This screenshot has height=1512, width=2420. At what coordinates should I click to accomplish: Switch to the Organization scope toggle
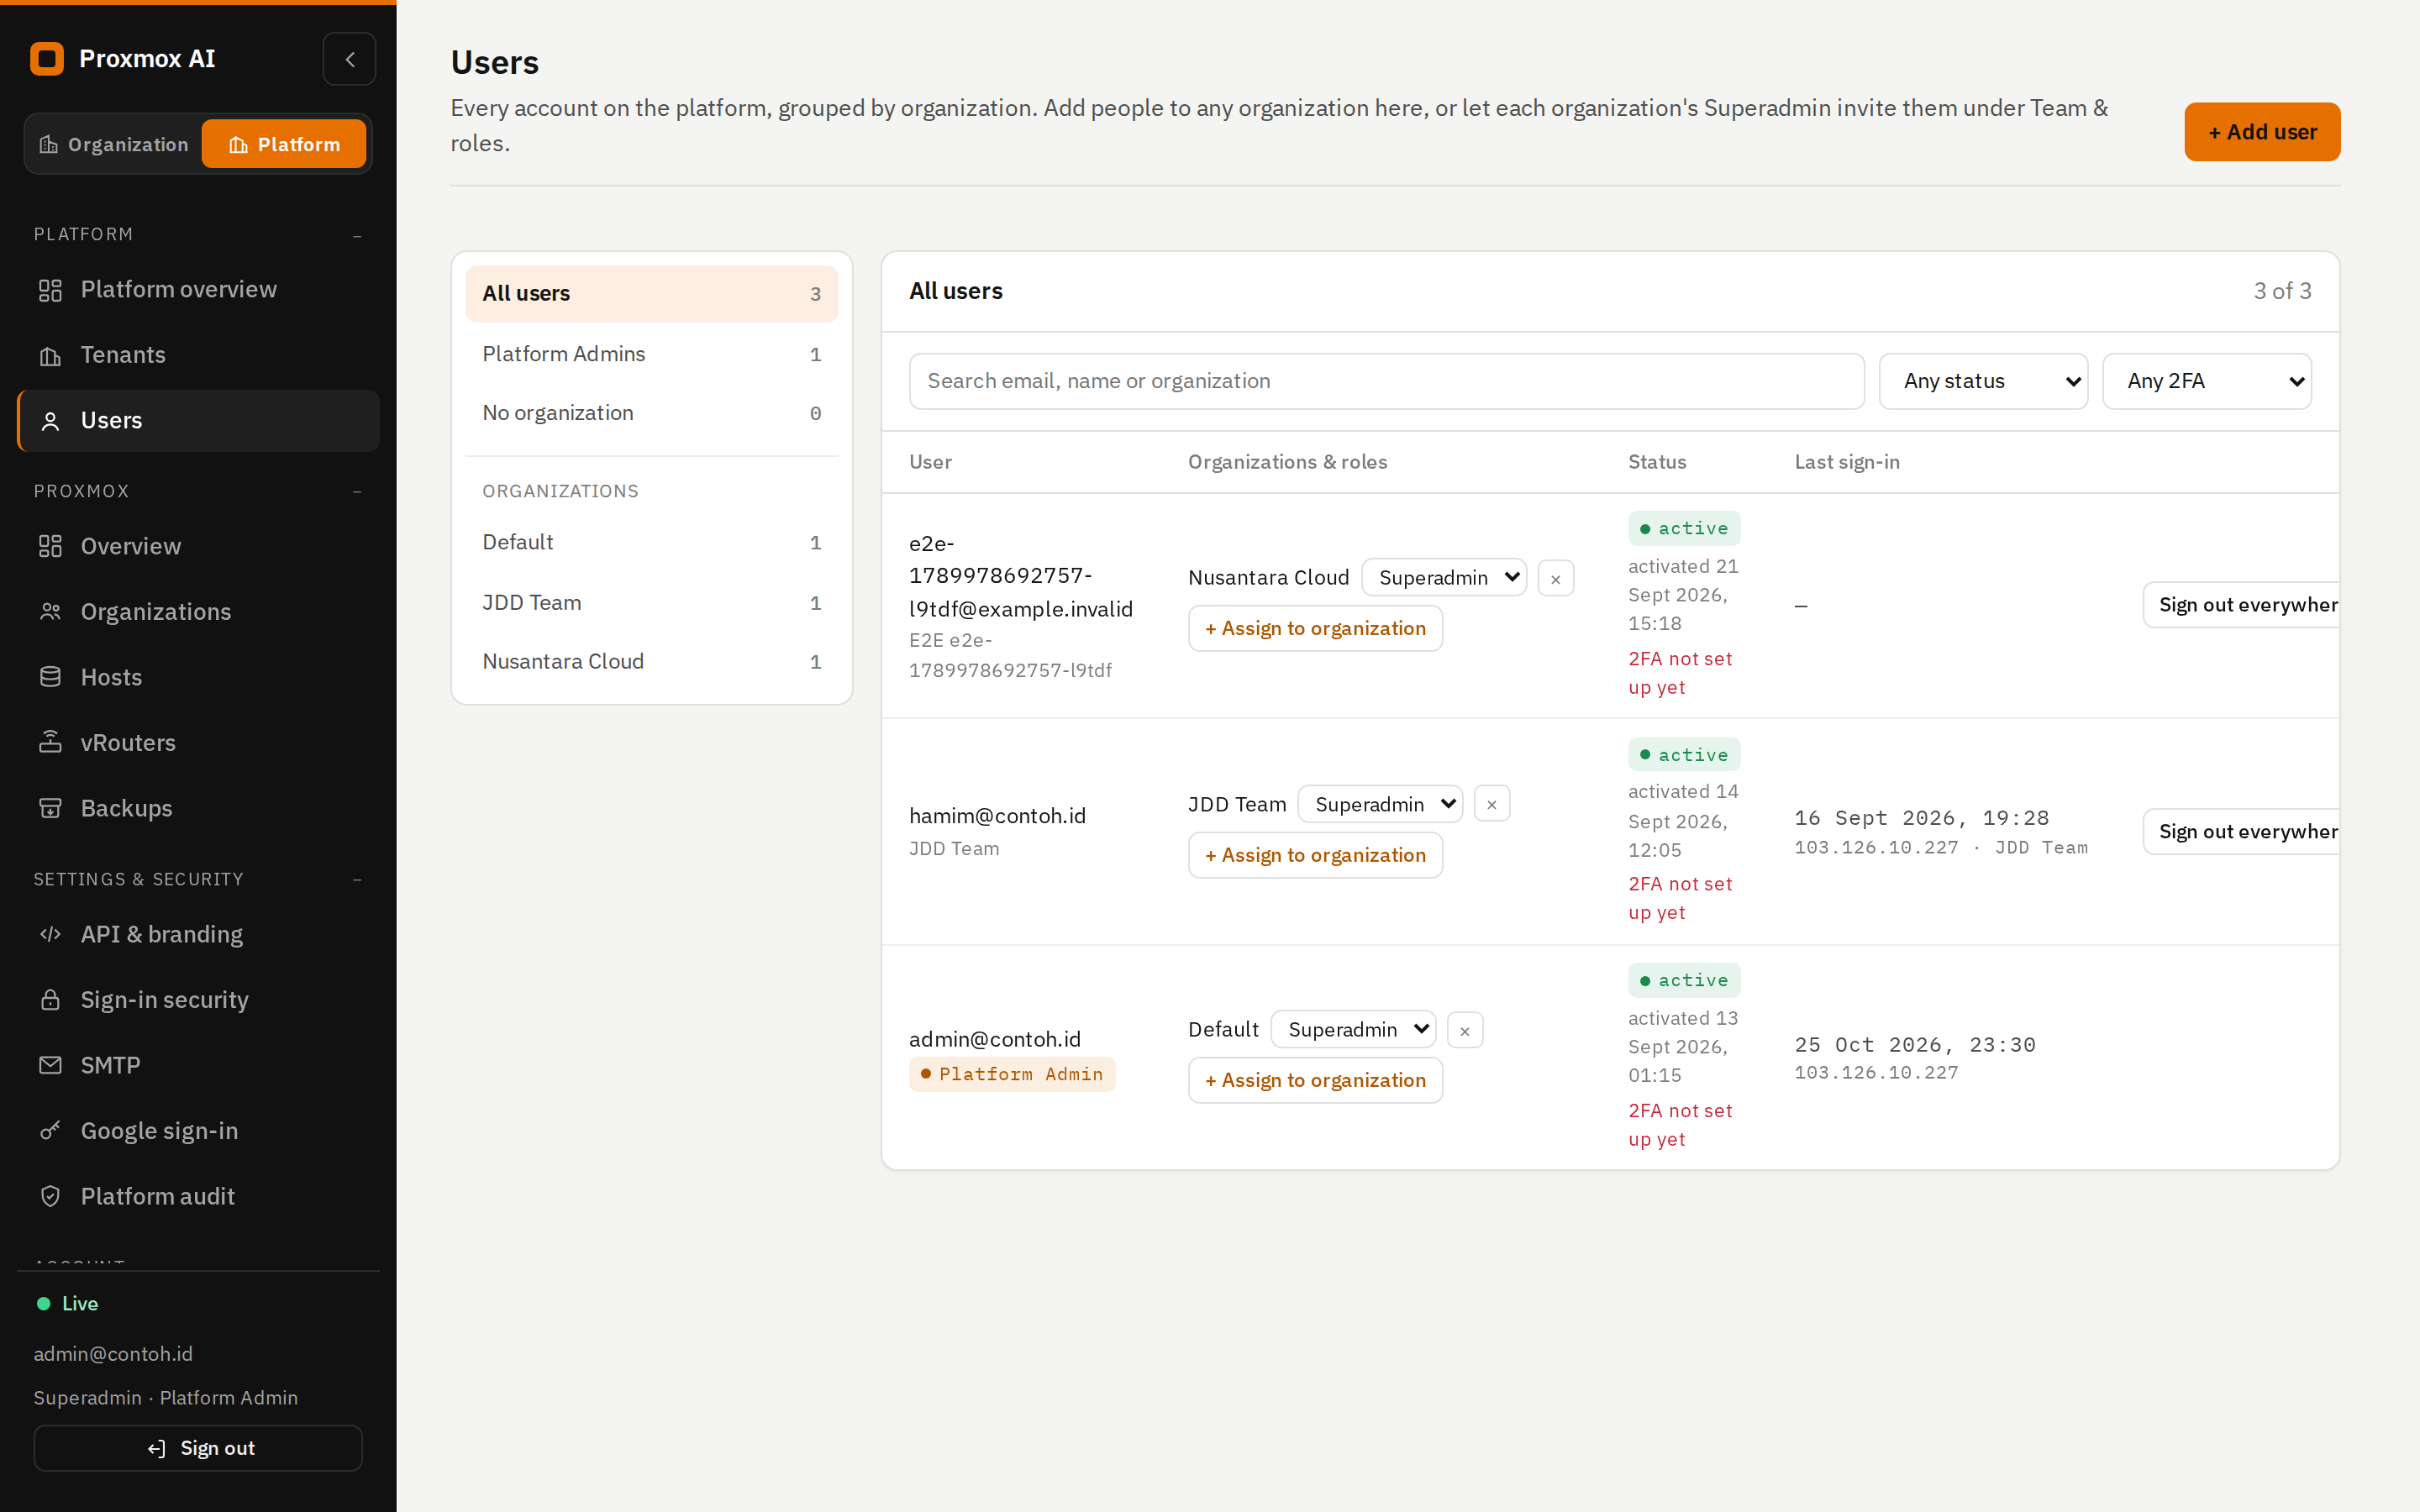114,144
